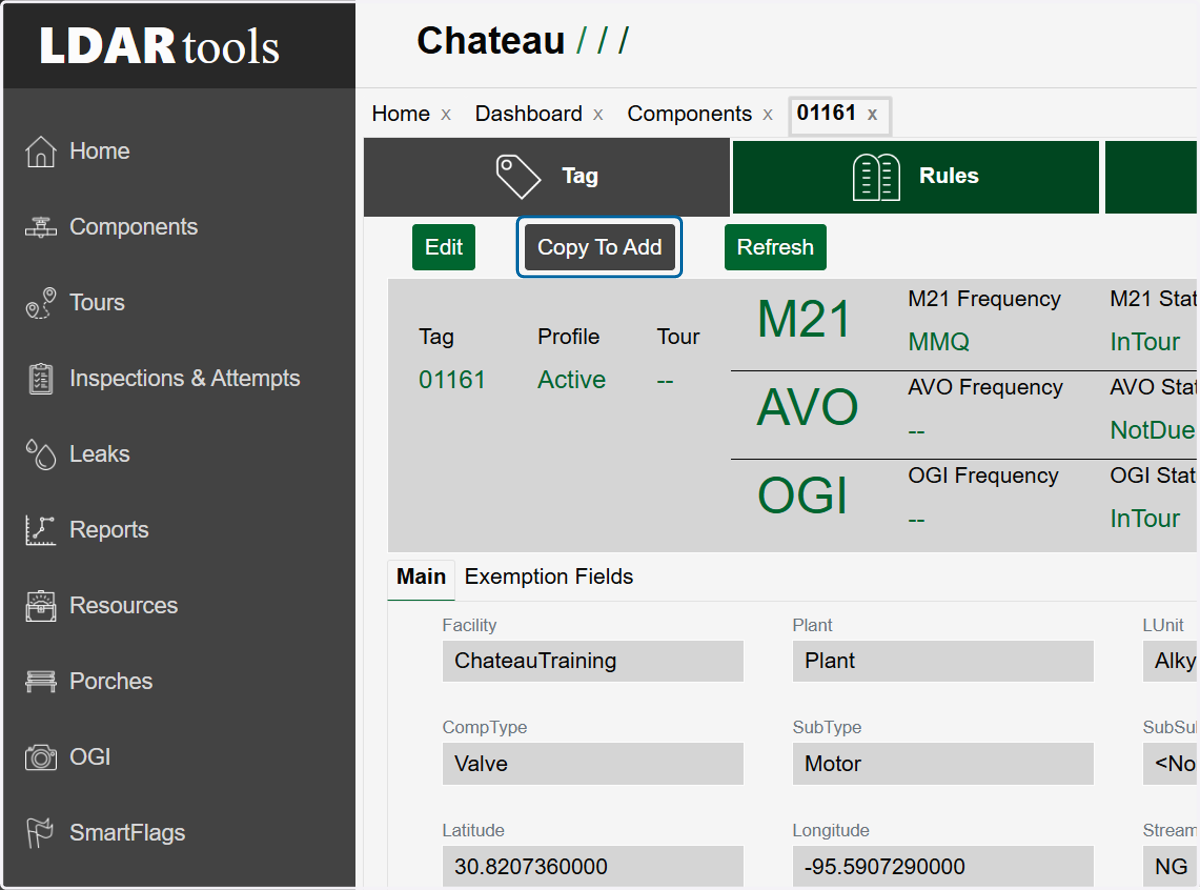The image size is (1200, 890).
Task: Click the large AVO heading
Action: coord(808,407)
